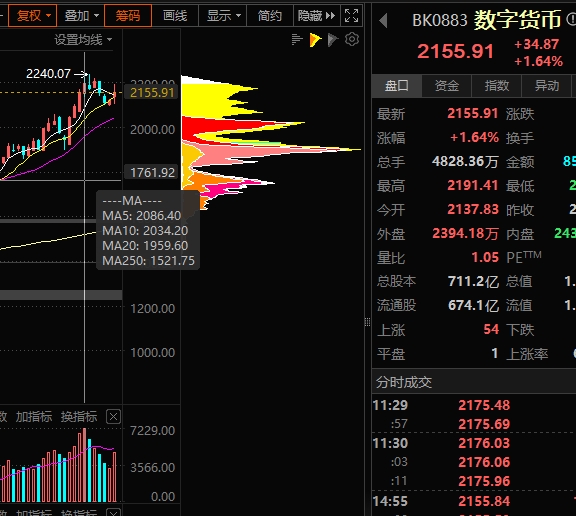Screen dimensions: 576x516
Task: Select the gray flame chip view icon
Action: [x=332, y=39]
